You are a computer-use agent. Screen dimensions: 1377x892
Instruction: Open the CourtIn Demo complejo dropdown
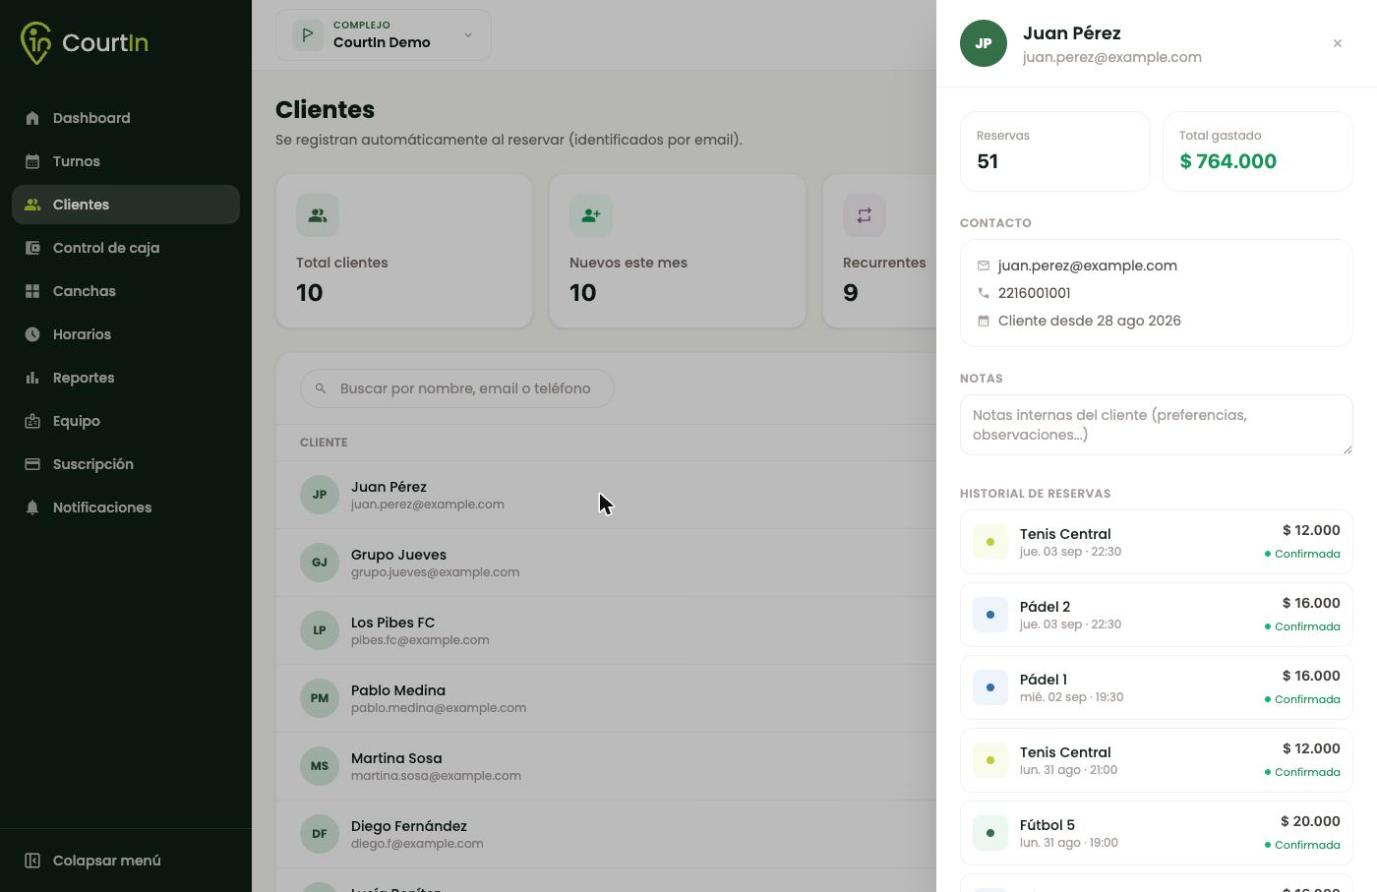(x=383, y=35)
